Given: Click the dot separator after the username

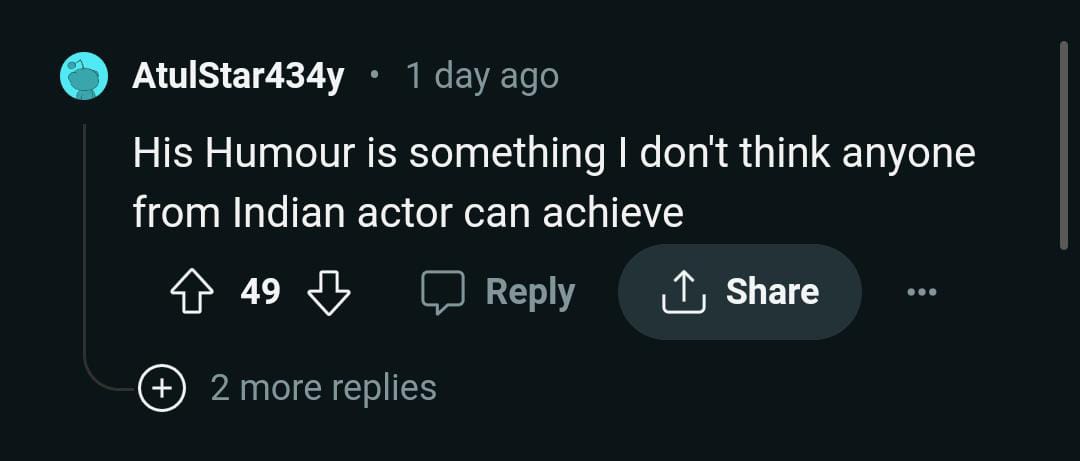Looking at the screenshot, I should click(375, 76).
